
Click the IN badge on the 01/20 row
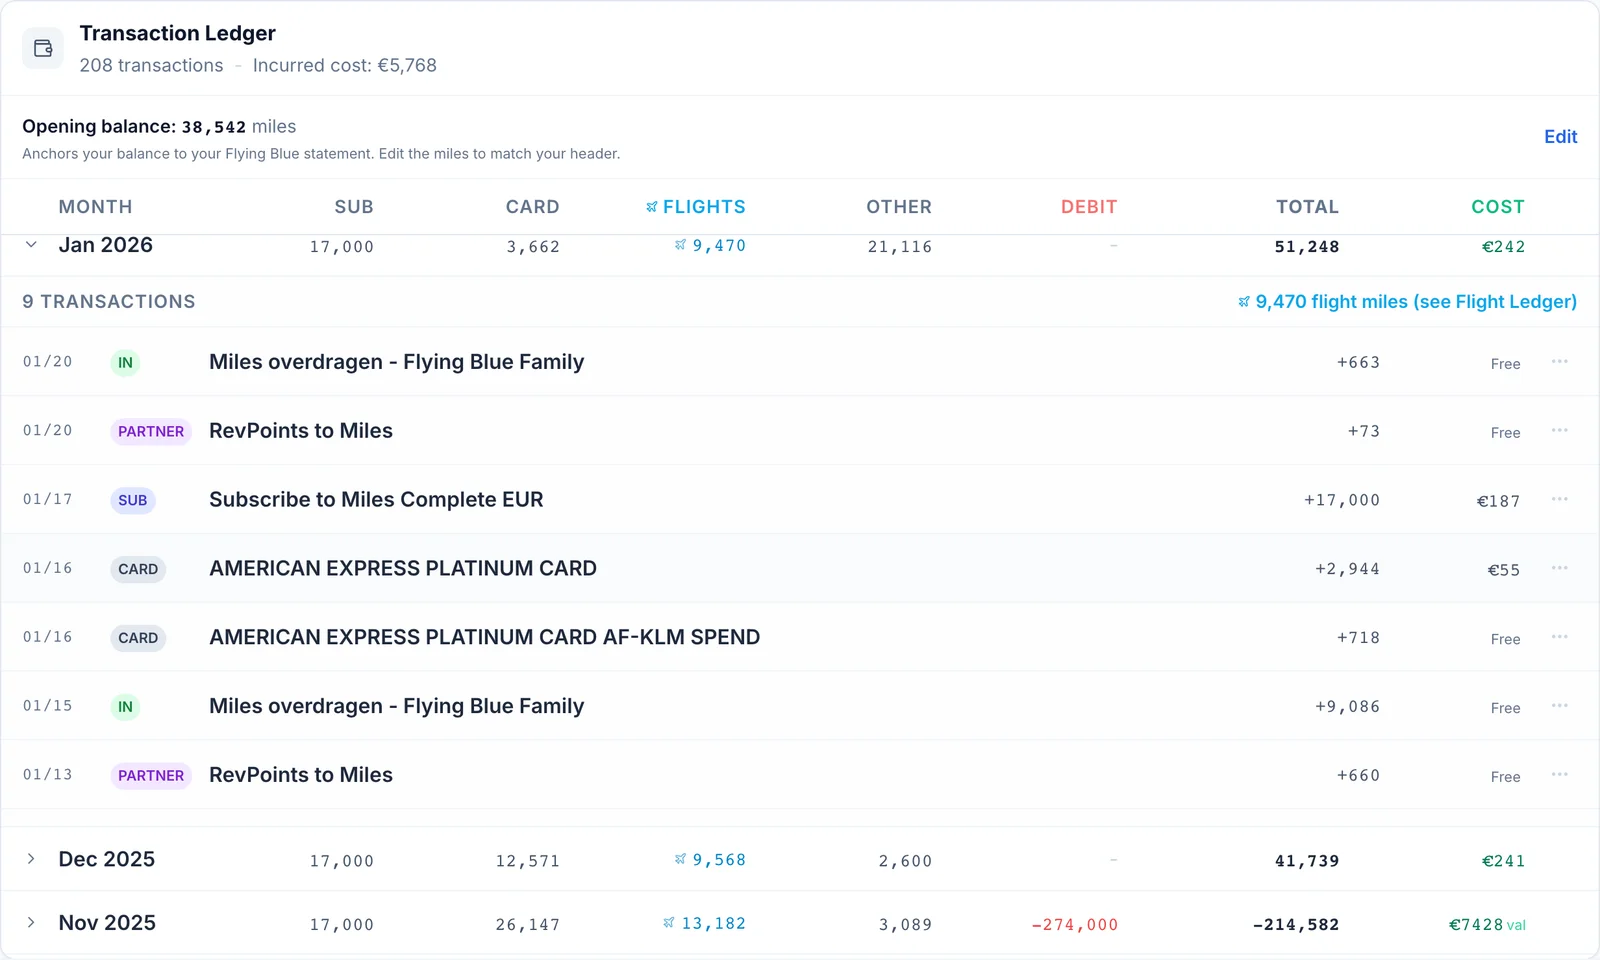click(125, 363)
